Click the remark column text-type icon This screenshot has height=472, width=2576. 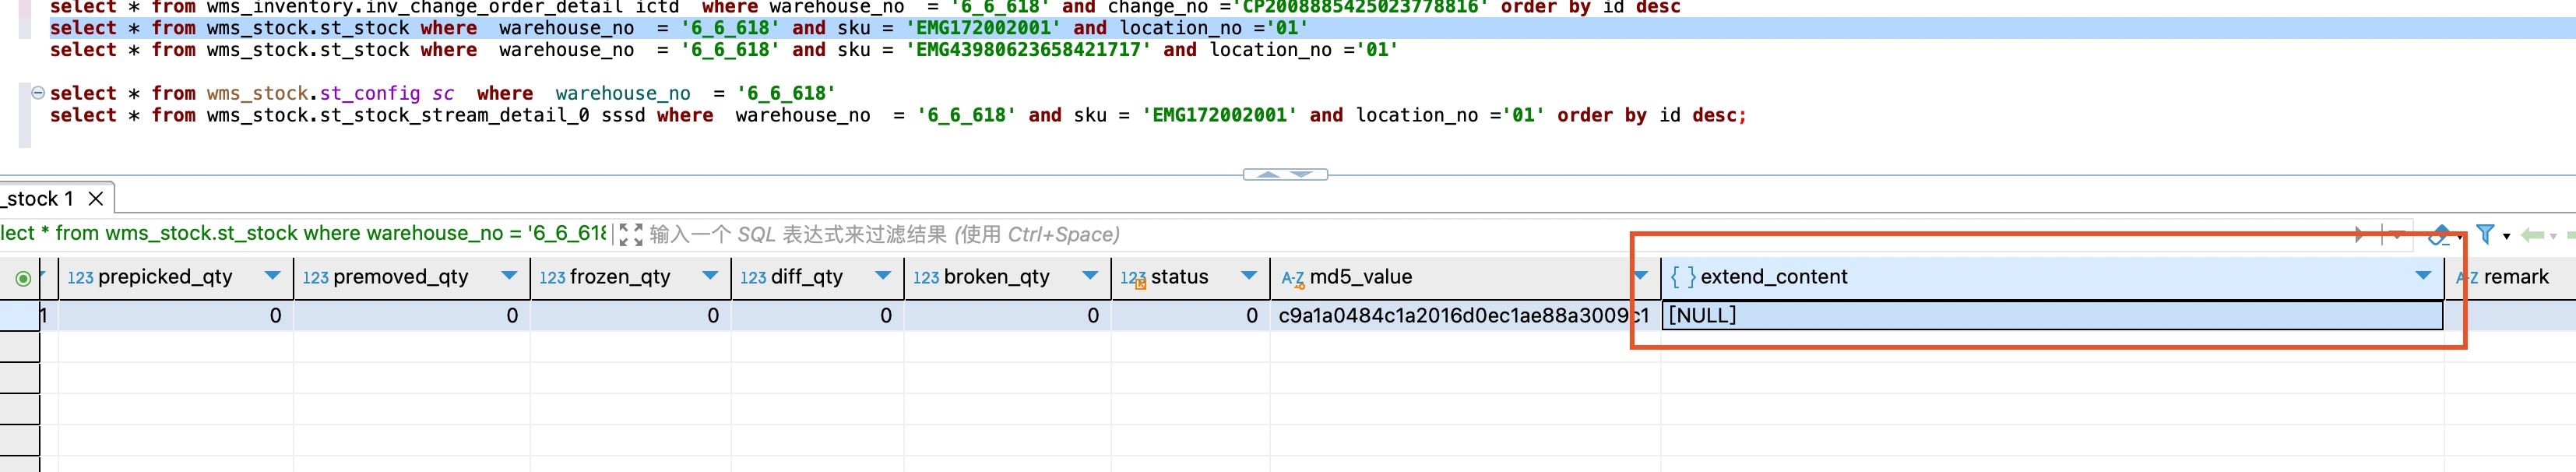point(2466,278)
